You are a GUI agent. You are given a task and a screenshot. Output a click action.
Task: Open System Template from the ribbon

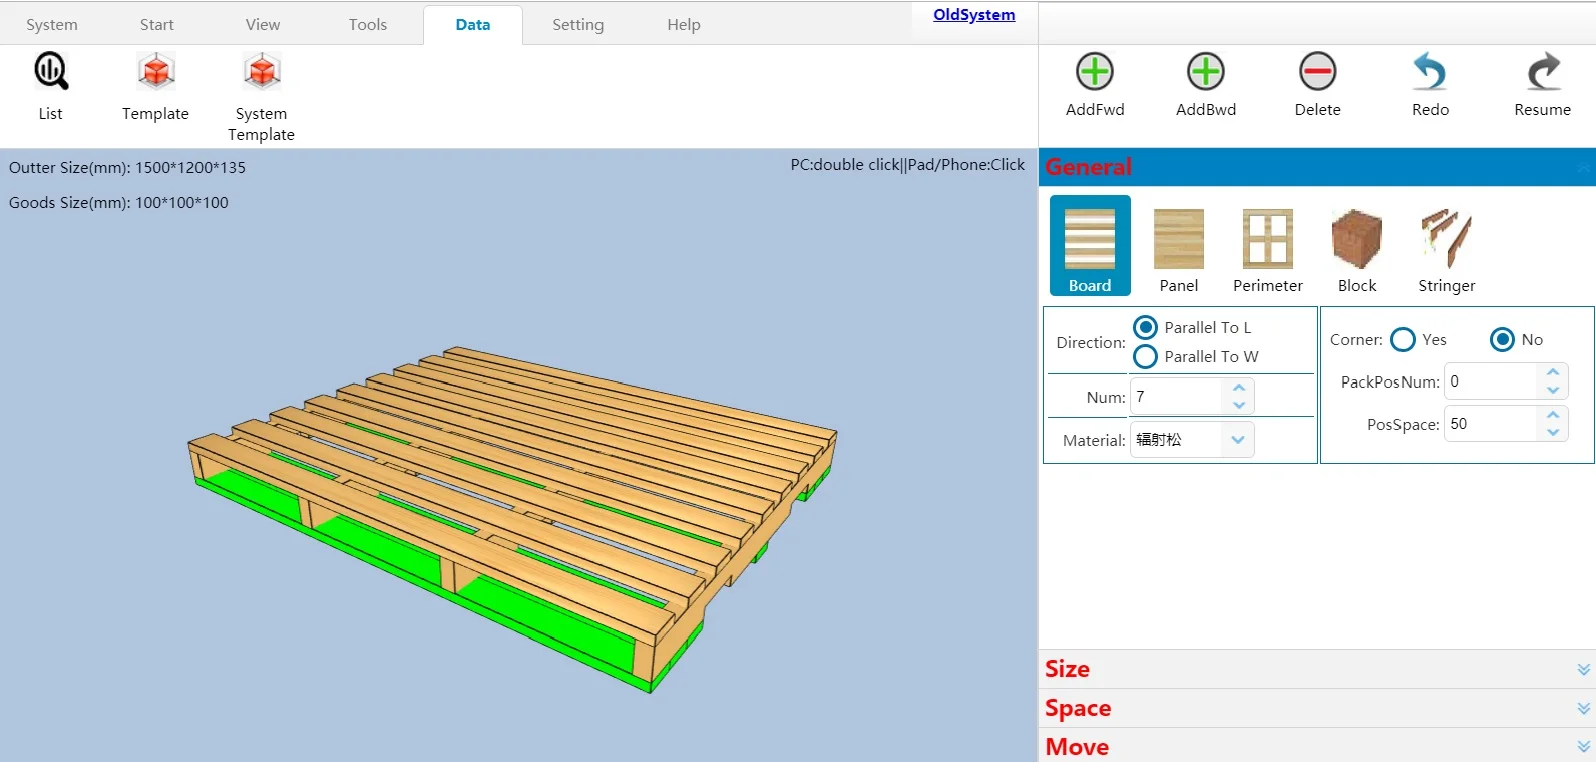point(261,73)
